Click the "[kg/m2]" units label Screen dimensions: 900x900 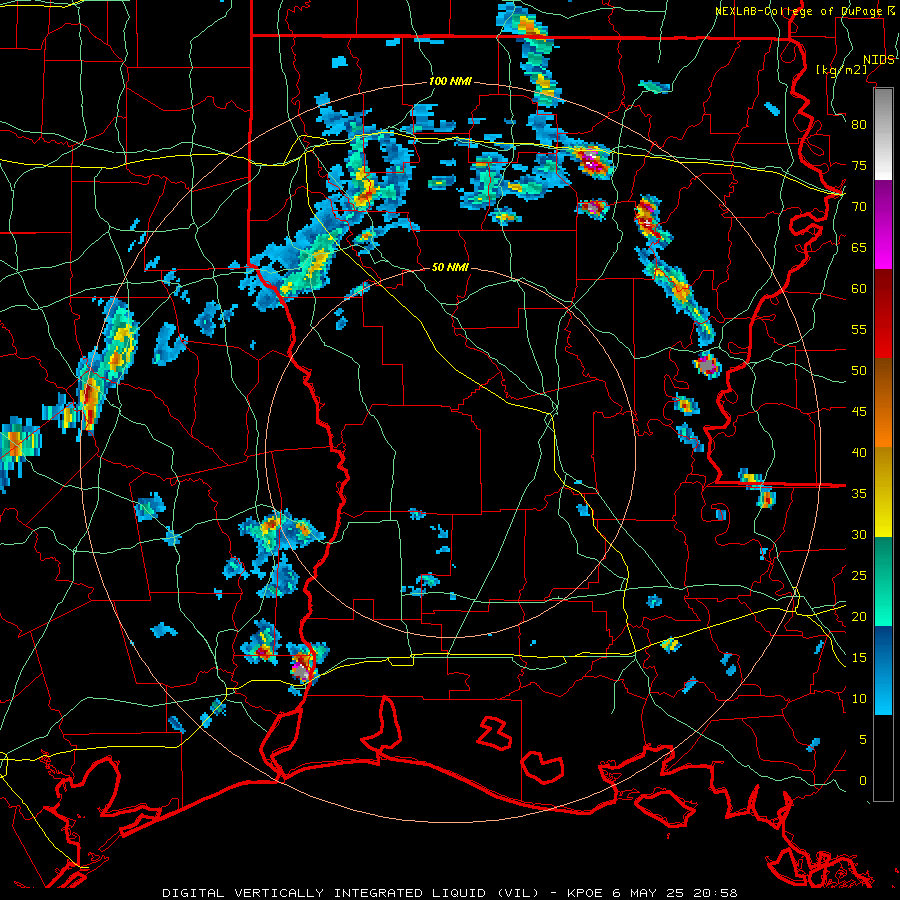click(841, 70)
